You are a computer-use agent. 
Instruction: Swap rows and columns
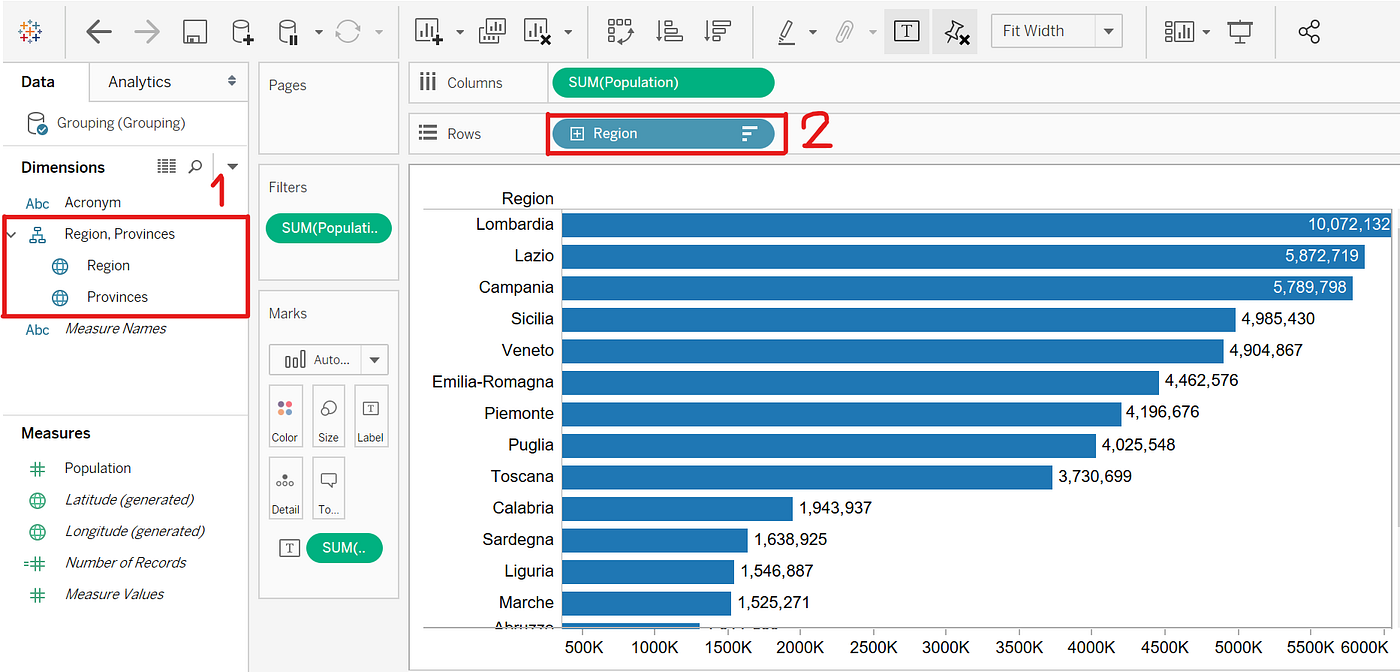621,32
